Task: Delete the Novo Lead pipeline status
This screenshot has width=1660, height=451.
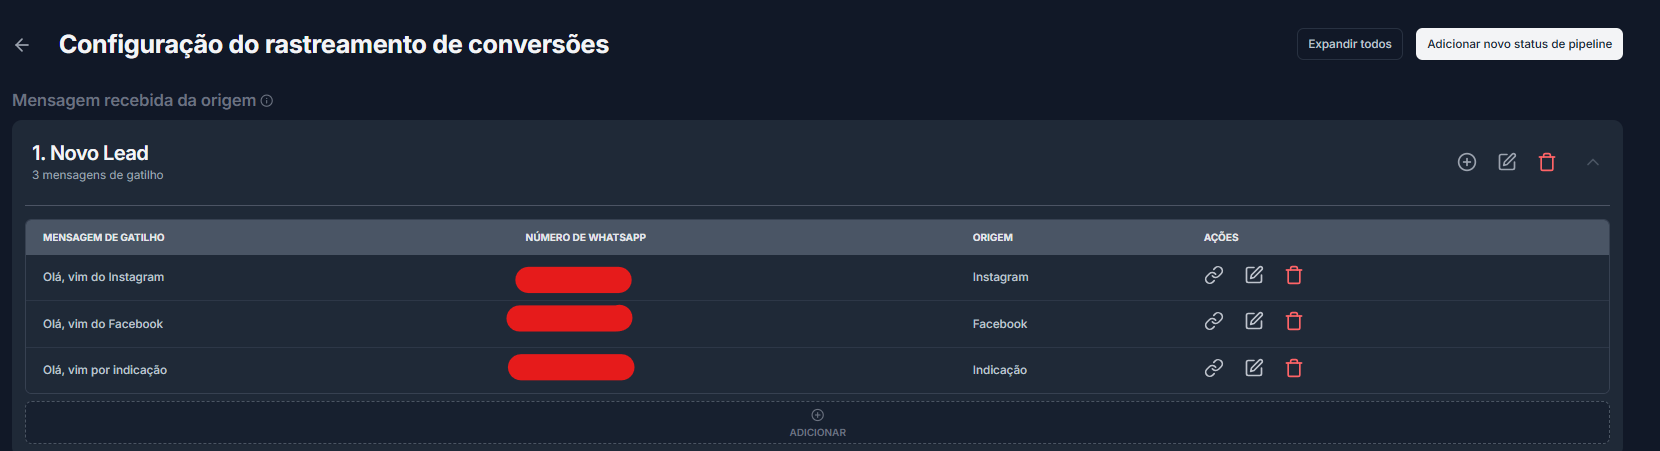Action: coord(1547,162)
